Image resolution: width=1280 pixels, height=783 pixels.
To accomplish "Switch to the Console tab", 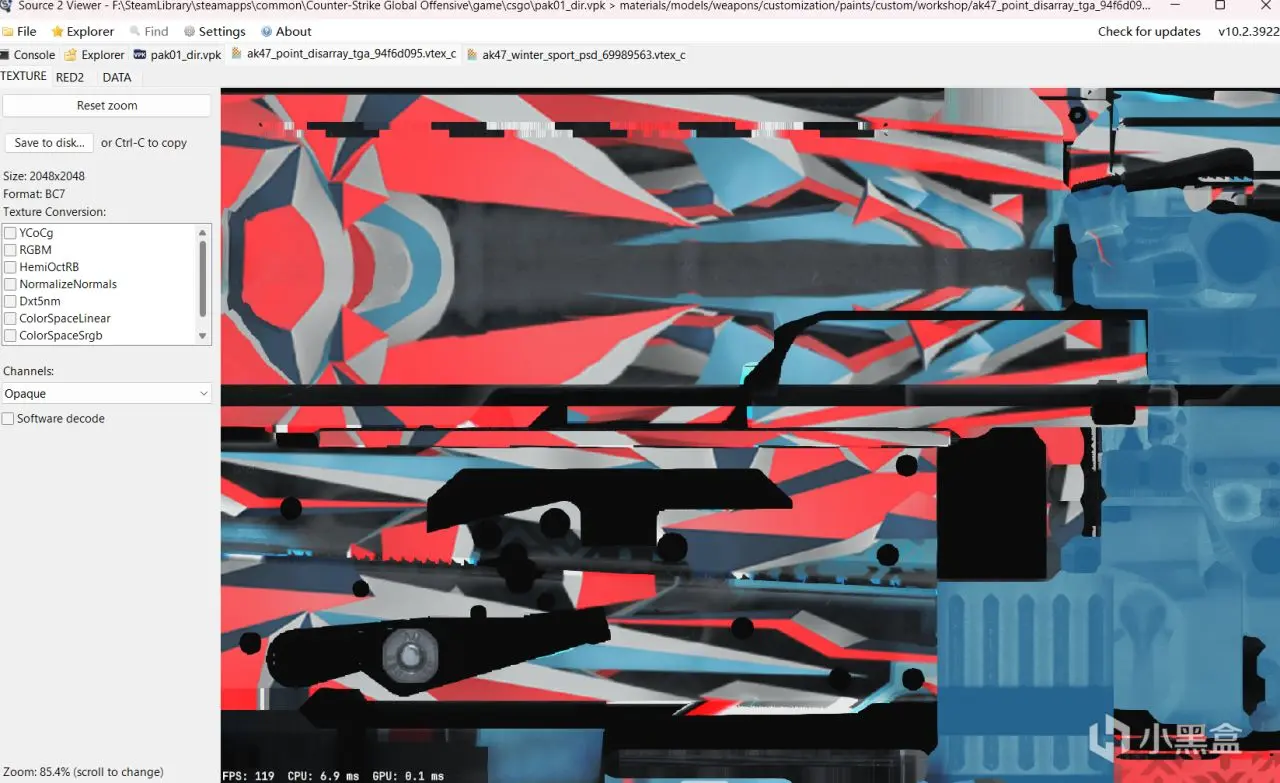I will click(x=28, y=55).
